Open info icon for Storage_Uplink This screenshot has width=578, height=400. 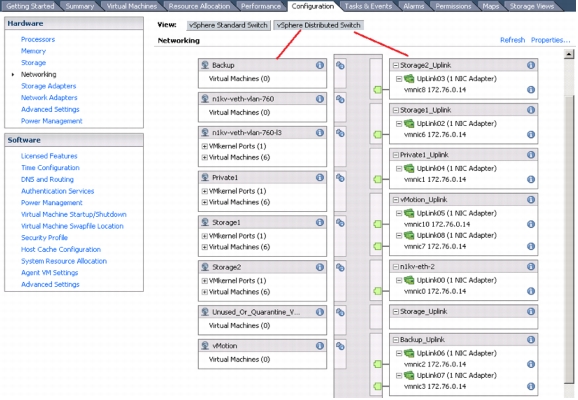pyautogui.click(x=531, y=312)
